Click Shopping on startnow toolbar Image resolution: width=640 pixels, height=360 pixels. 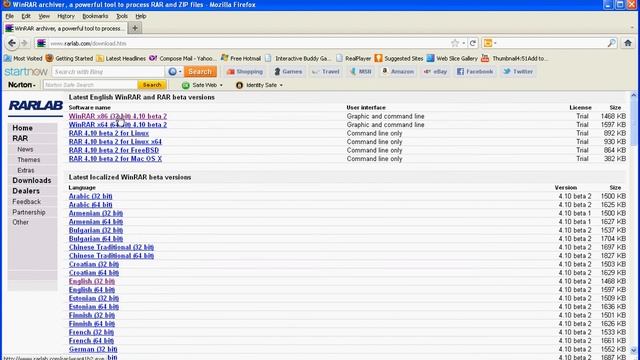(244, 71)
